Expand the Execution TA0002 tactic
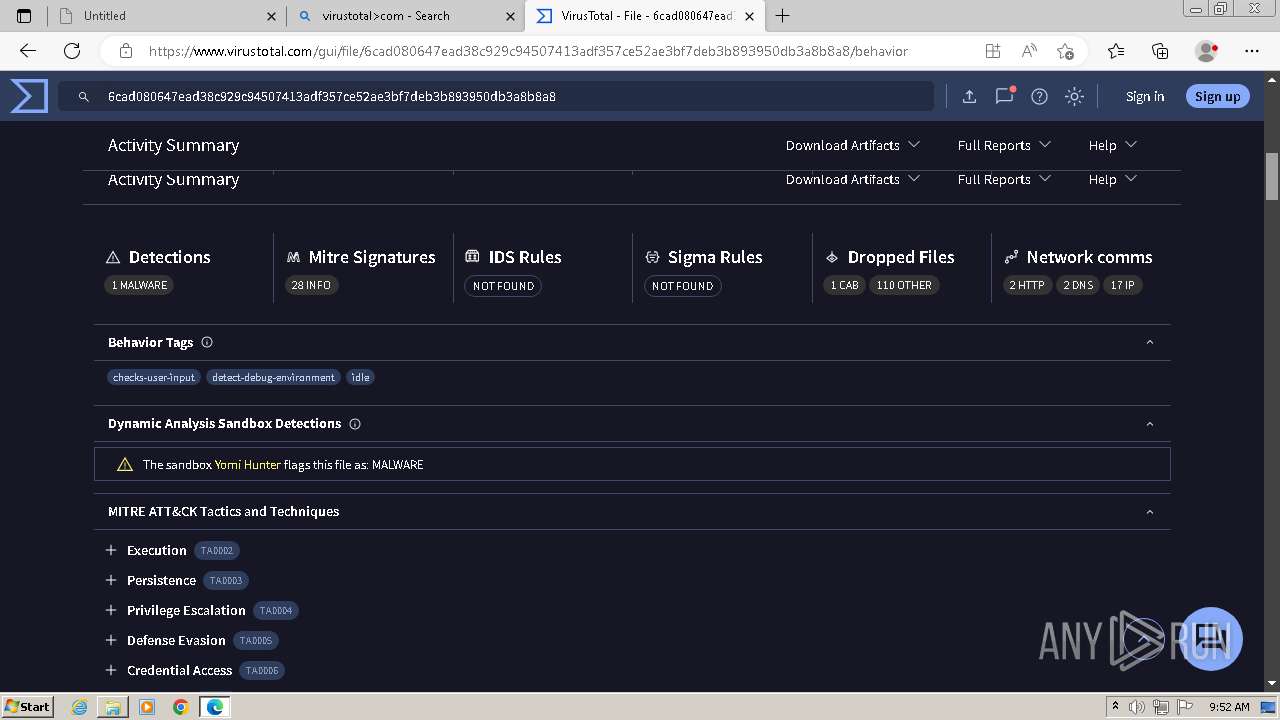 click(111, 550)
